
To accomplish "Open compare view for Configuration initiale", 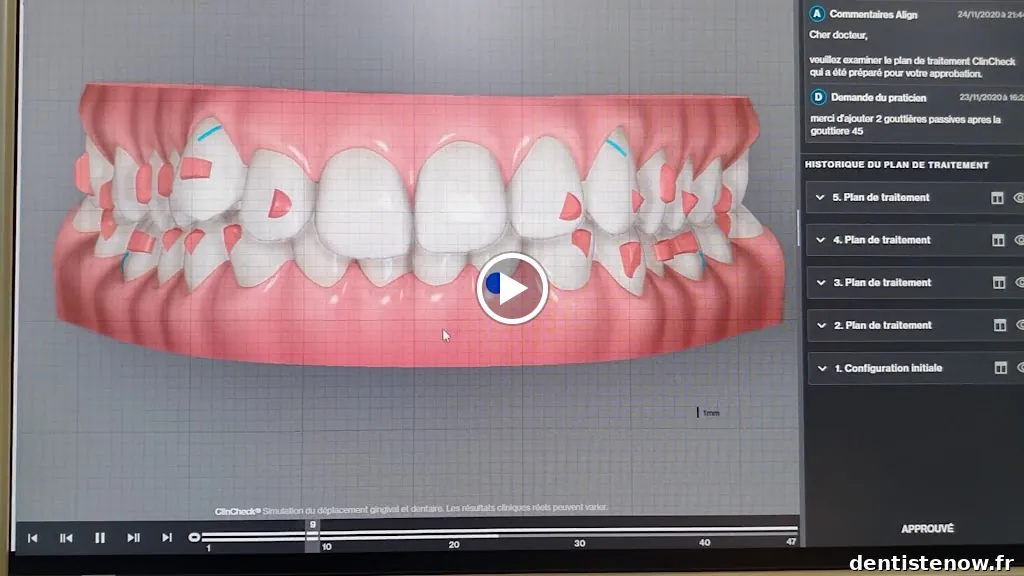I will (x=998, y=368).
